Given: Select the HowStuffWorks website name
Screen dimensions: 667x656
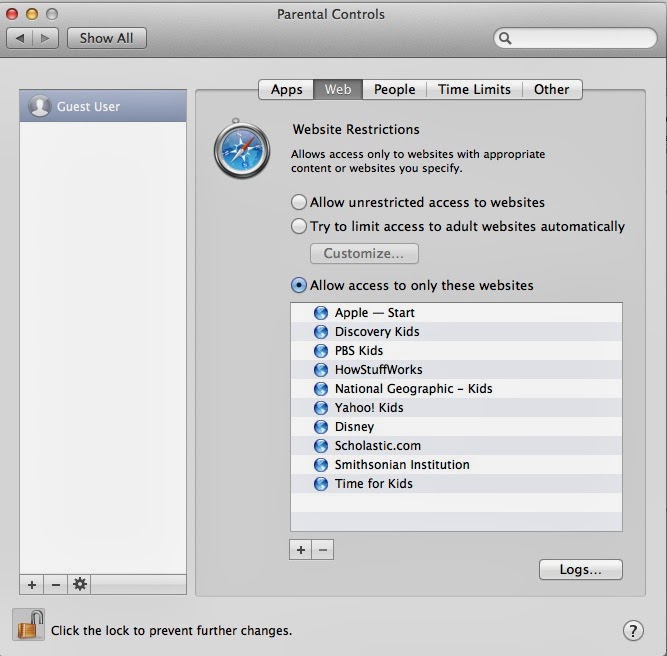Looking at the screenshot, I should 379,370.
